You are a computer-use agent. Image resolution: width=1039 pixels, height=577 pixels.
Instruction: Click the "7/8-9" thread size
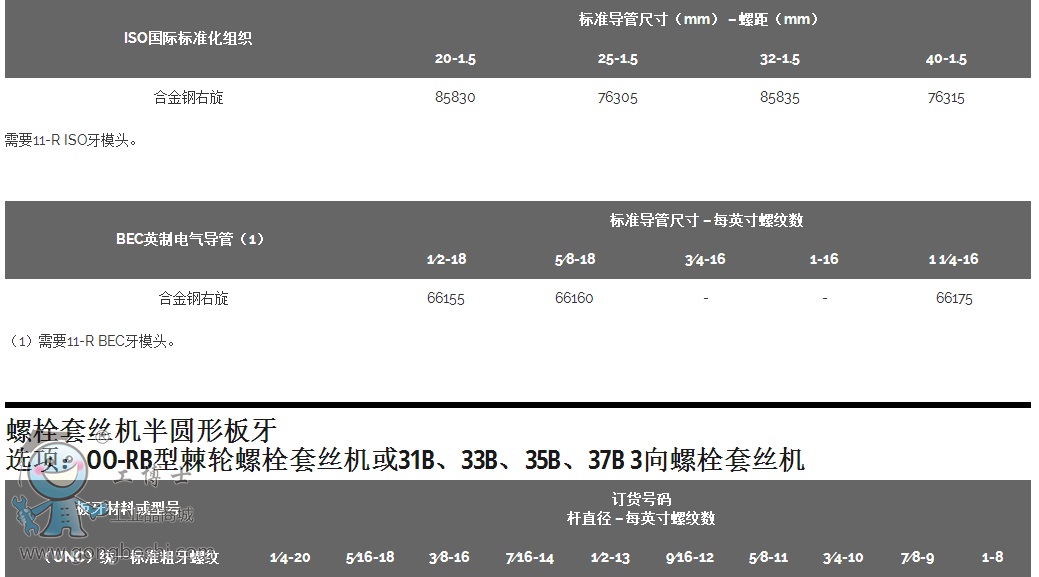(918, 558)
